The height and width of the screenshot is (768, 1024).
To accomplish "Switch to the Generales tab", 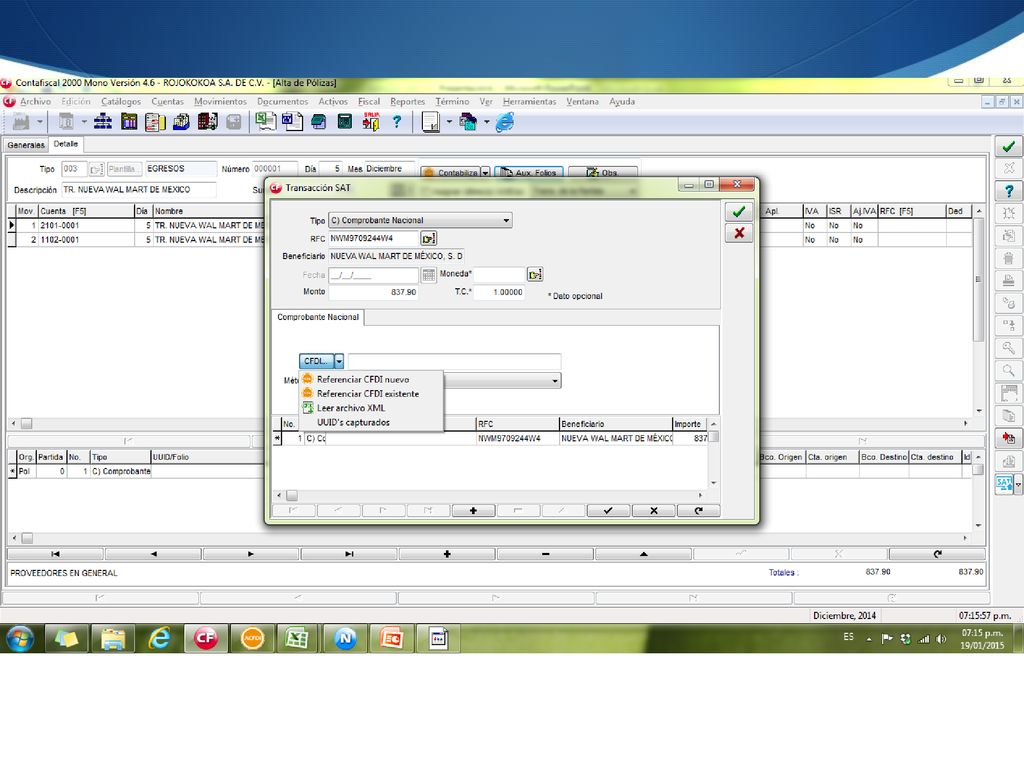I will (x=26, y=145).
